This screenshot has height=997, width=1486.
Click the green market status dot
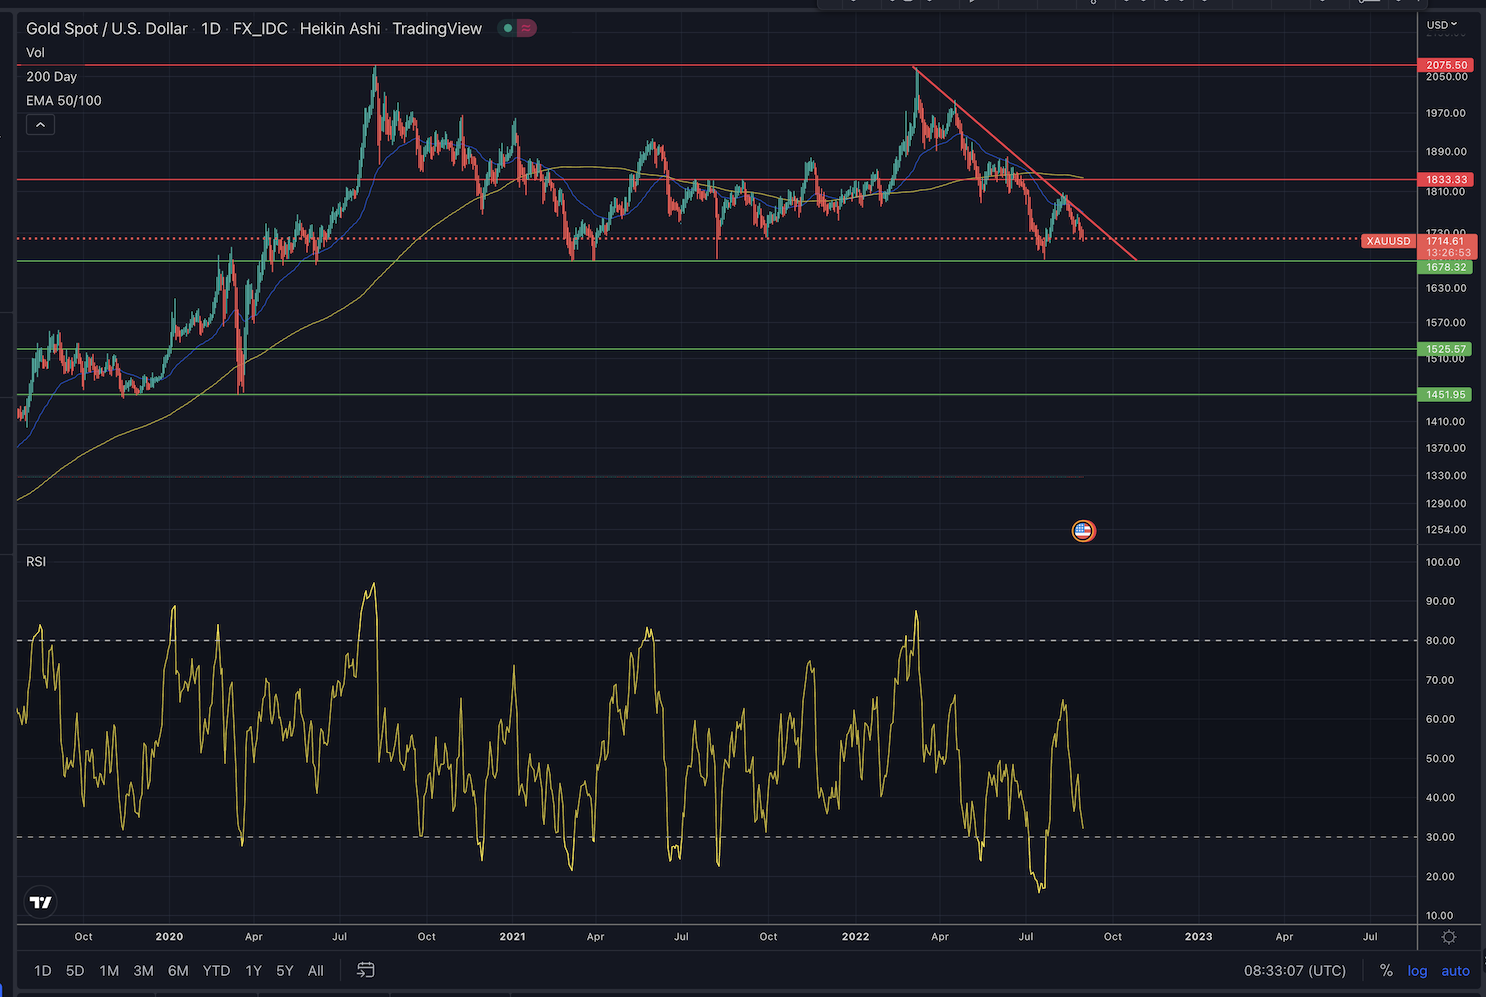(508, 28)
